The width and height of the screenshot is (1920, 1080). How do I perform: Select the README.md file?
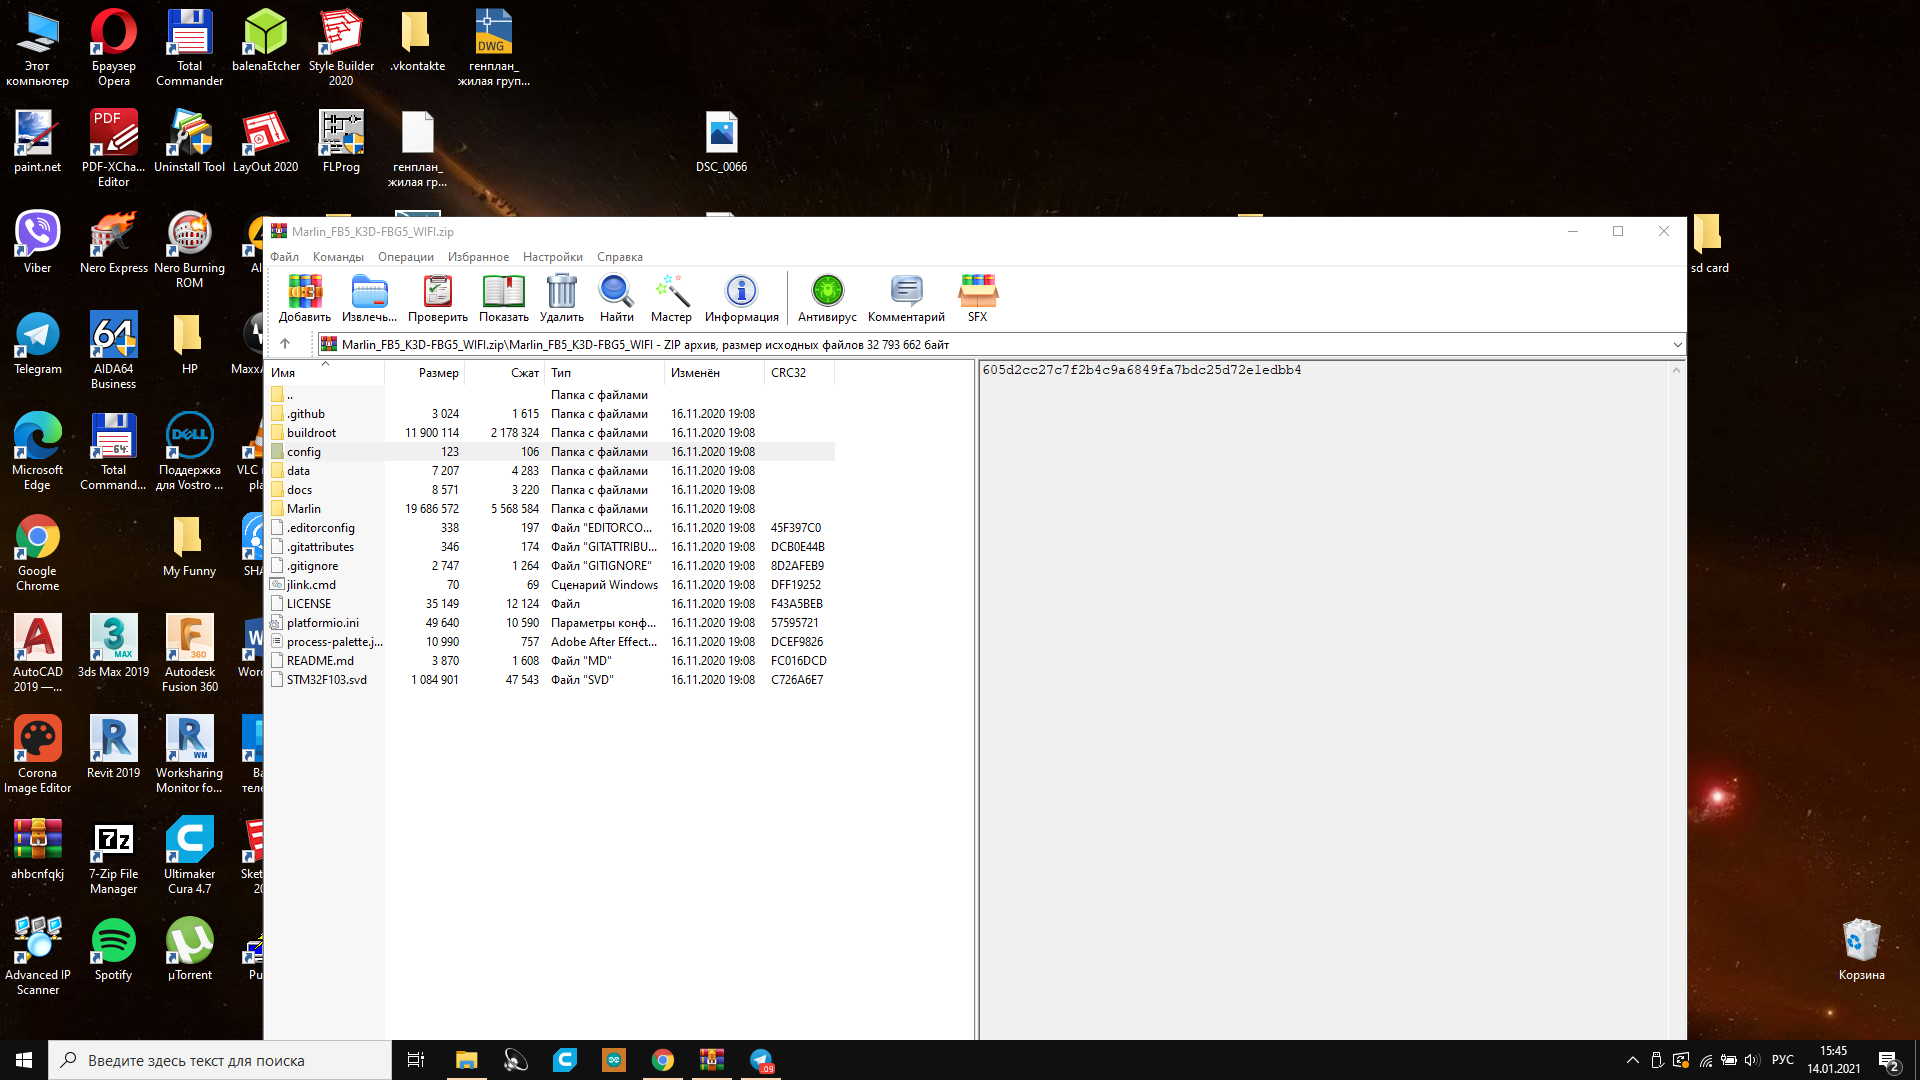[550, 661]
